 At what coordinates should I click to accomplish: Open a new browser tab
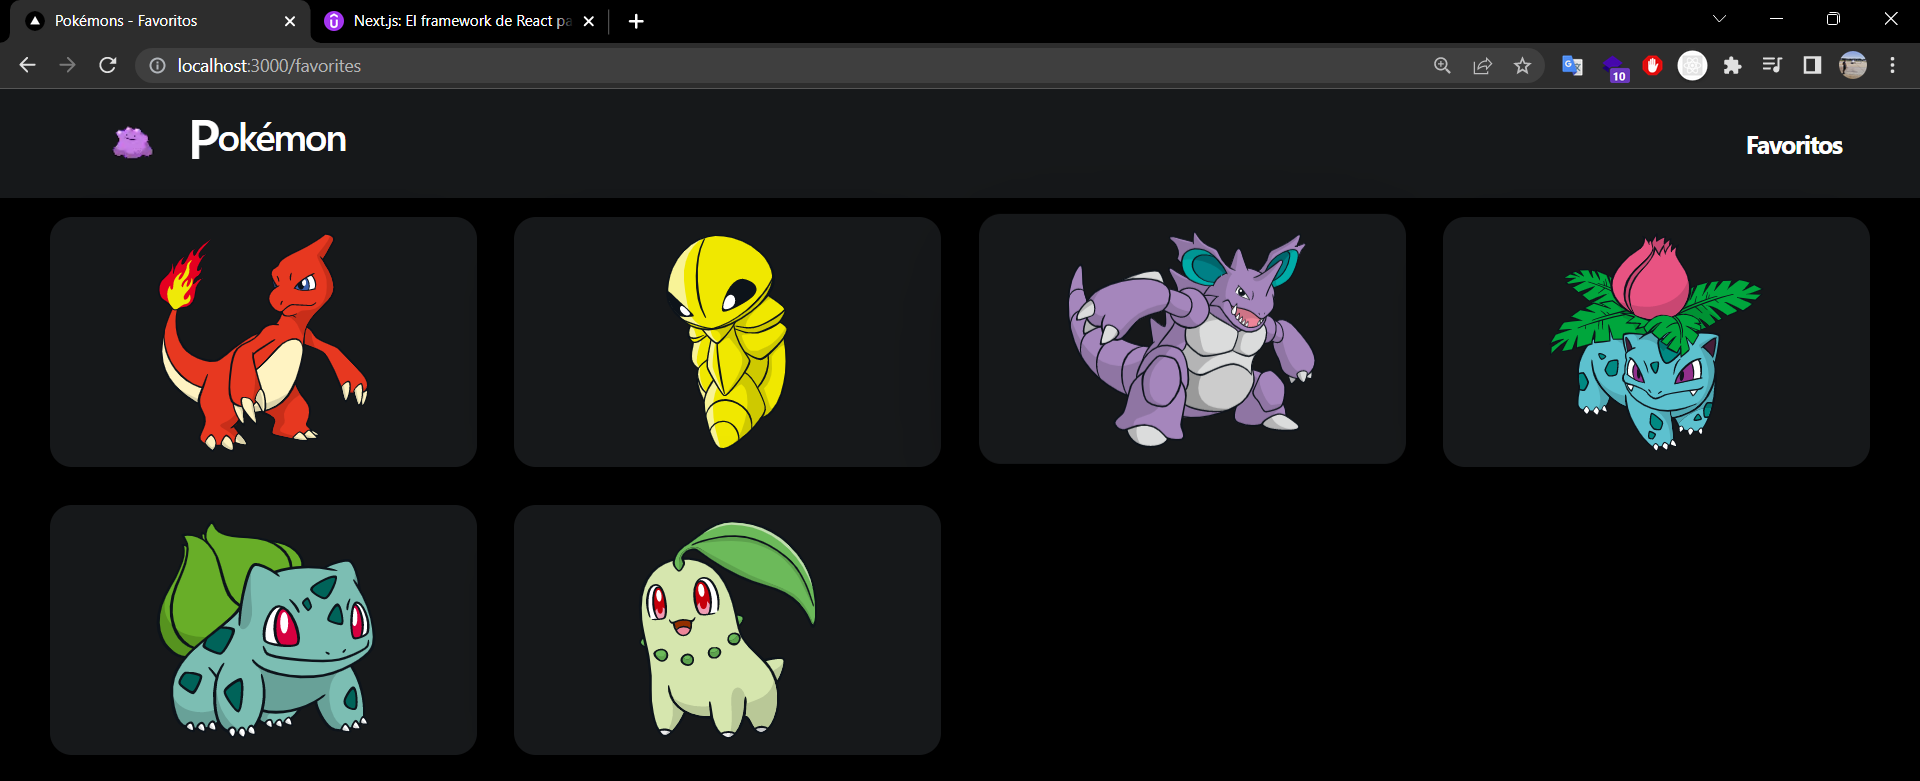tap(636, 21)
